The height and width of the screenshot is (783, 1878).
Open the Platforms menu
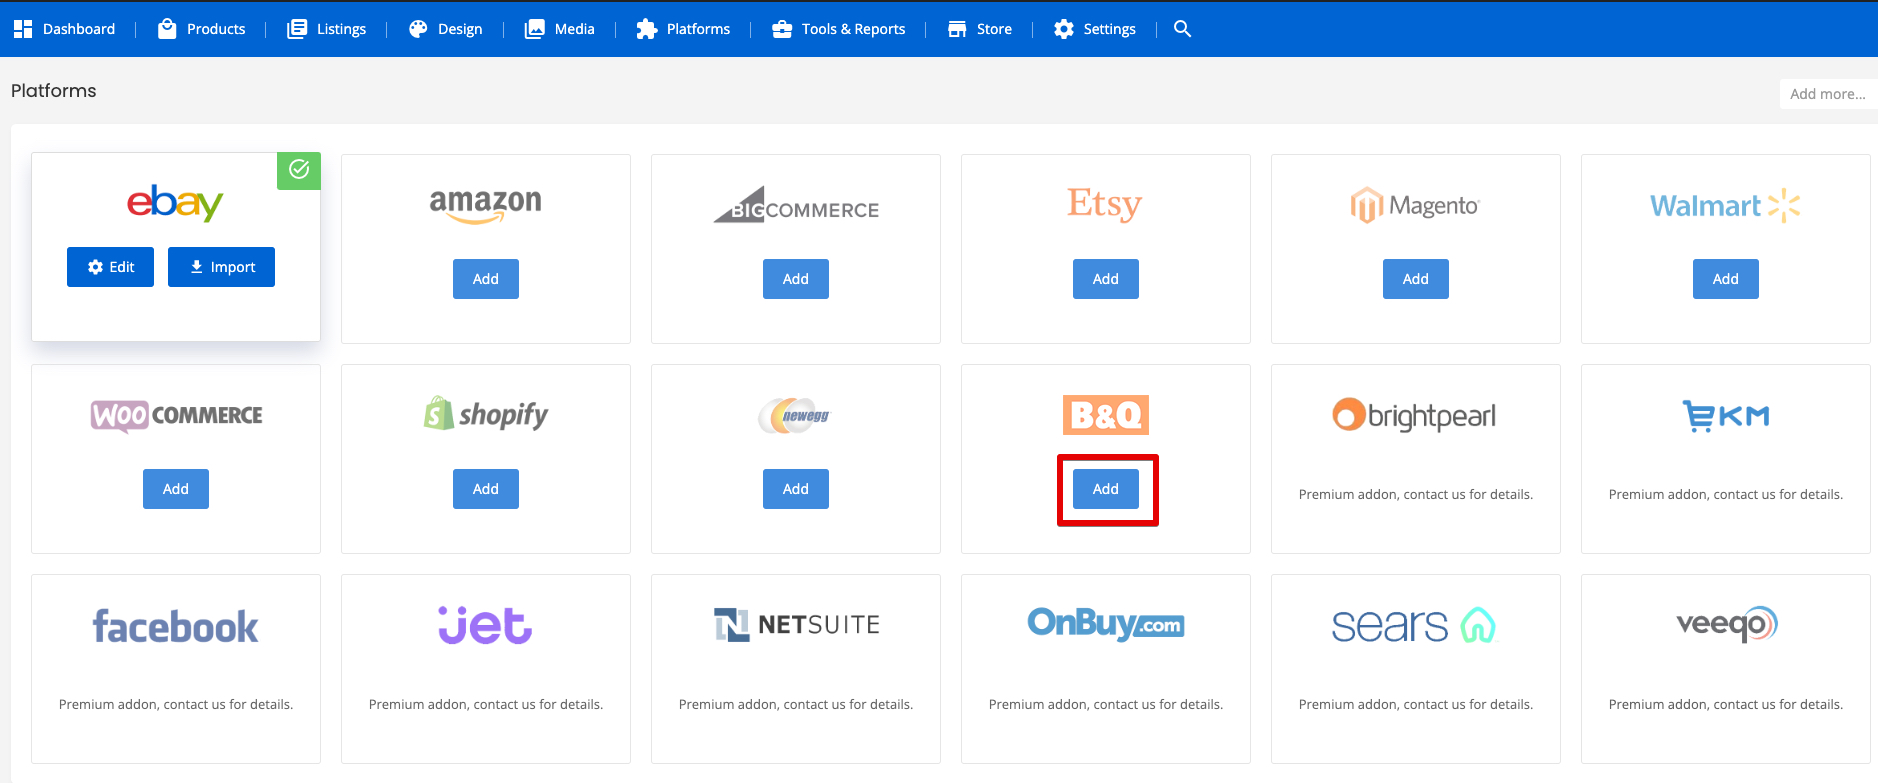698,29
